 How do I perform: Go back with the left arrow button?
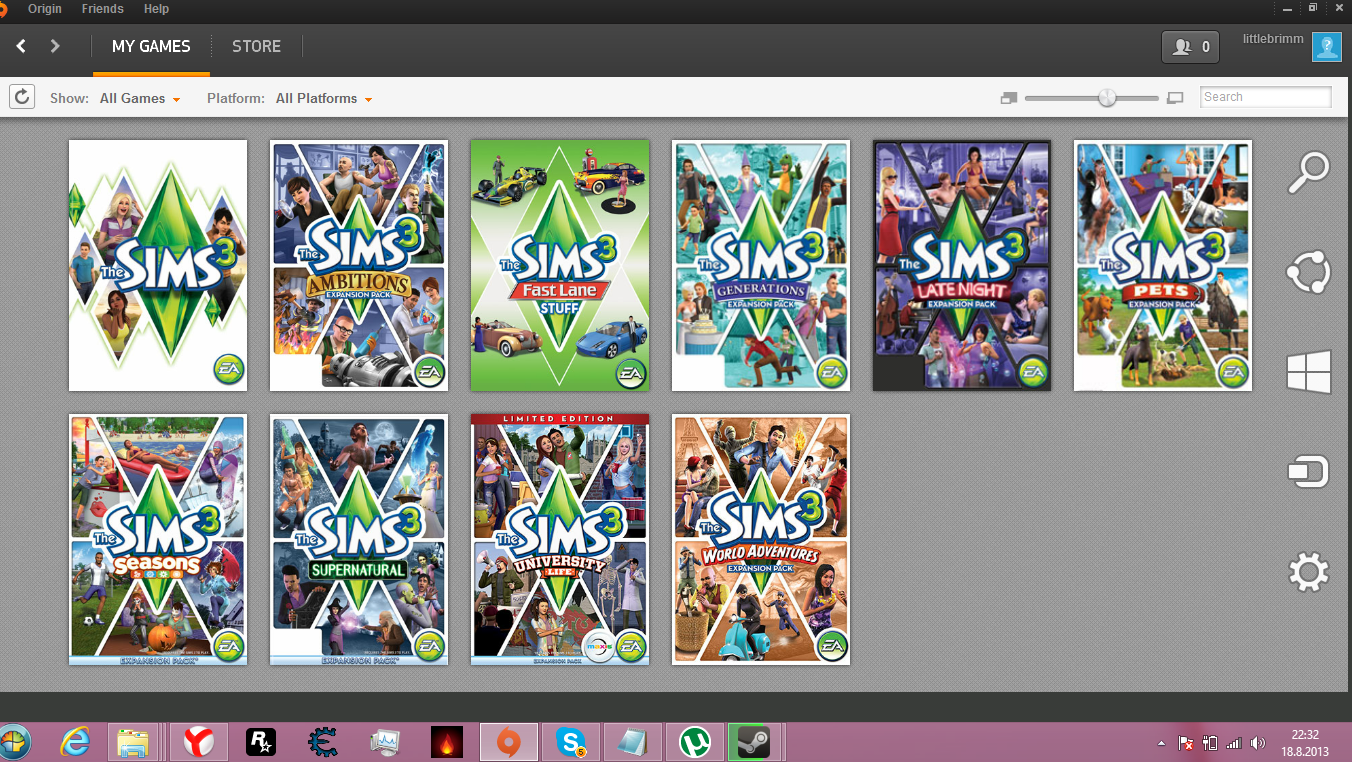21,46
